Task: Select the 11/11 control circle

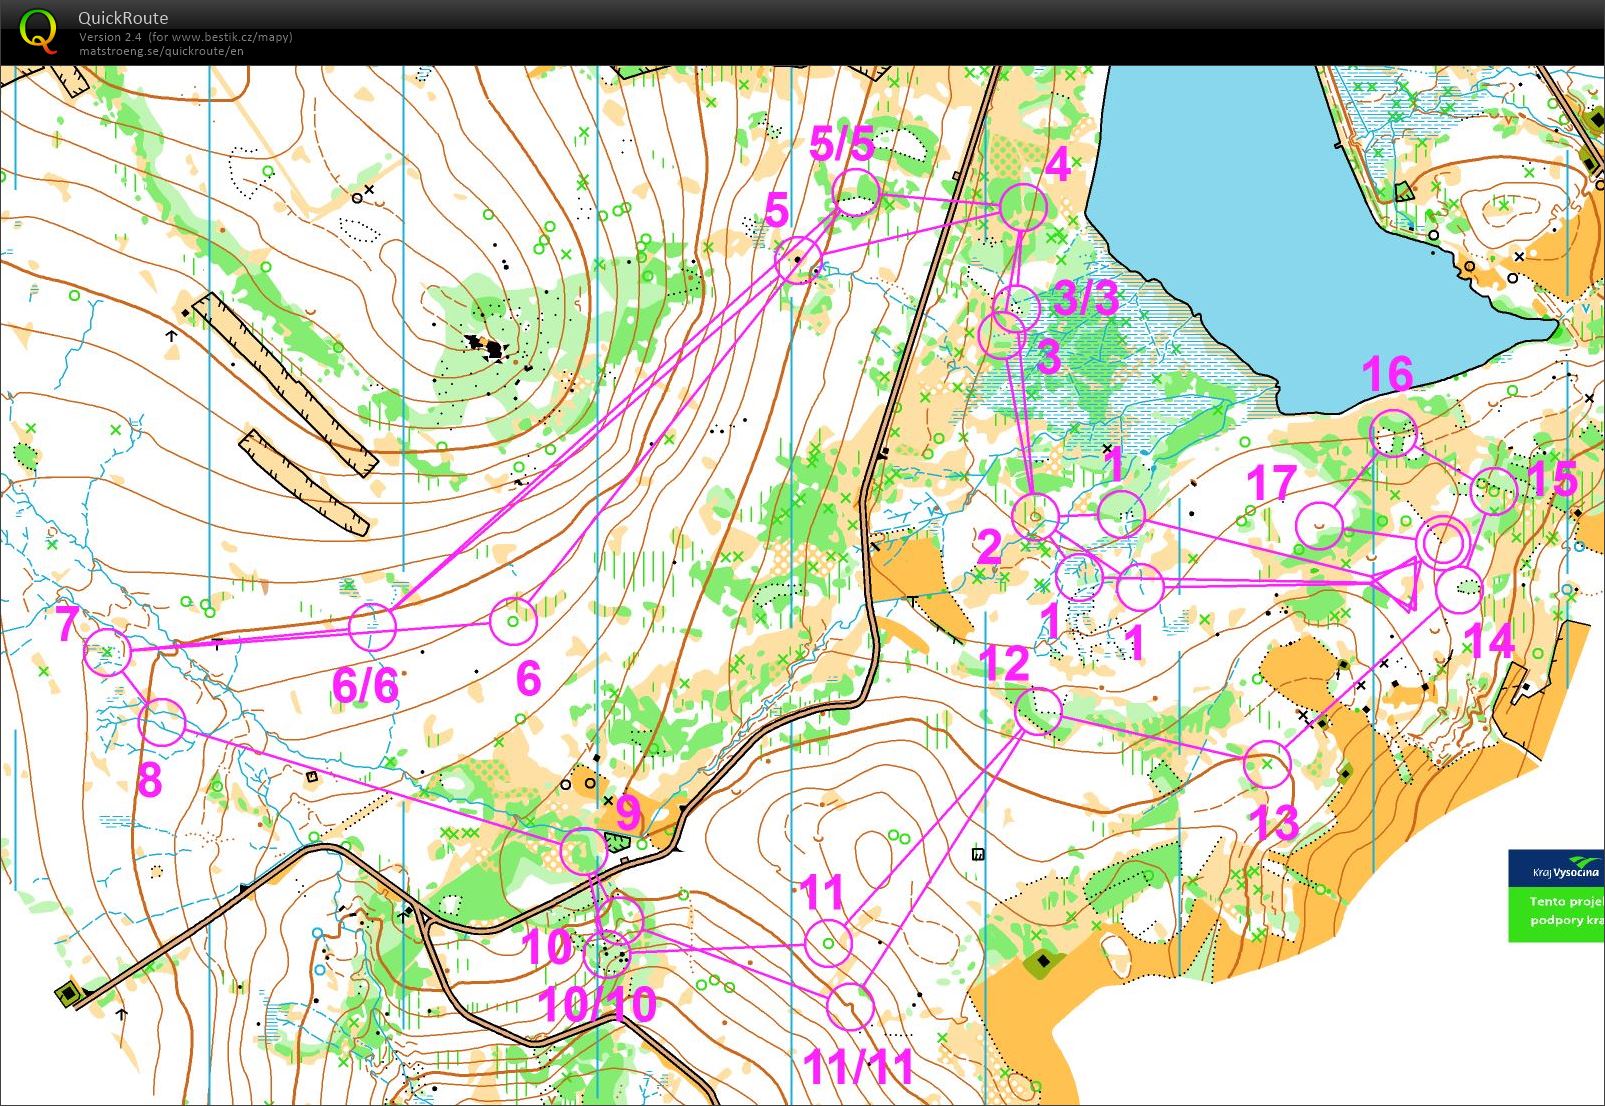Action: coord(851,1006)
